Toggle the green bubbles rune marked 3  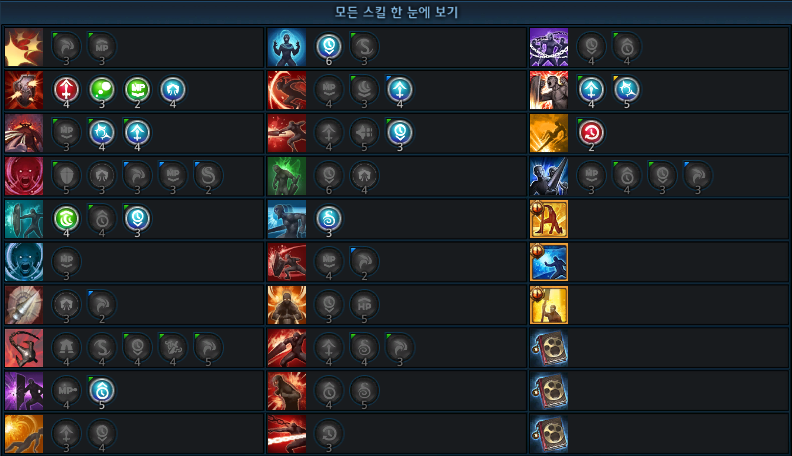tap(102, 90)
